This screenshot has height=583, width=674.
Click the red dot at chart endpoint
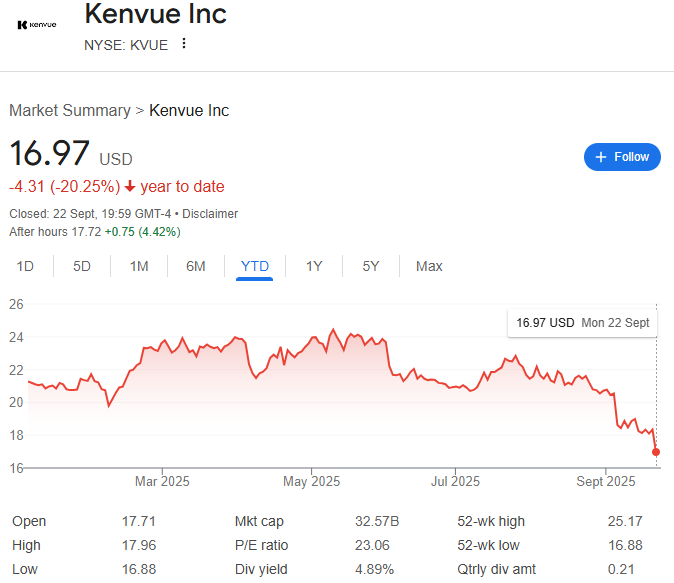click(656, 452)
